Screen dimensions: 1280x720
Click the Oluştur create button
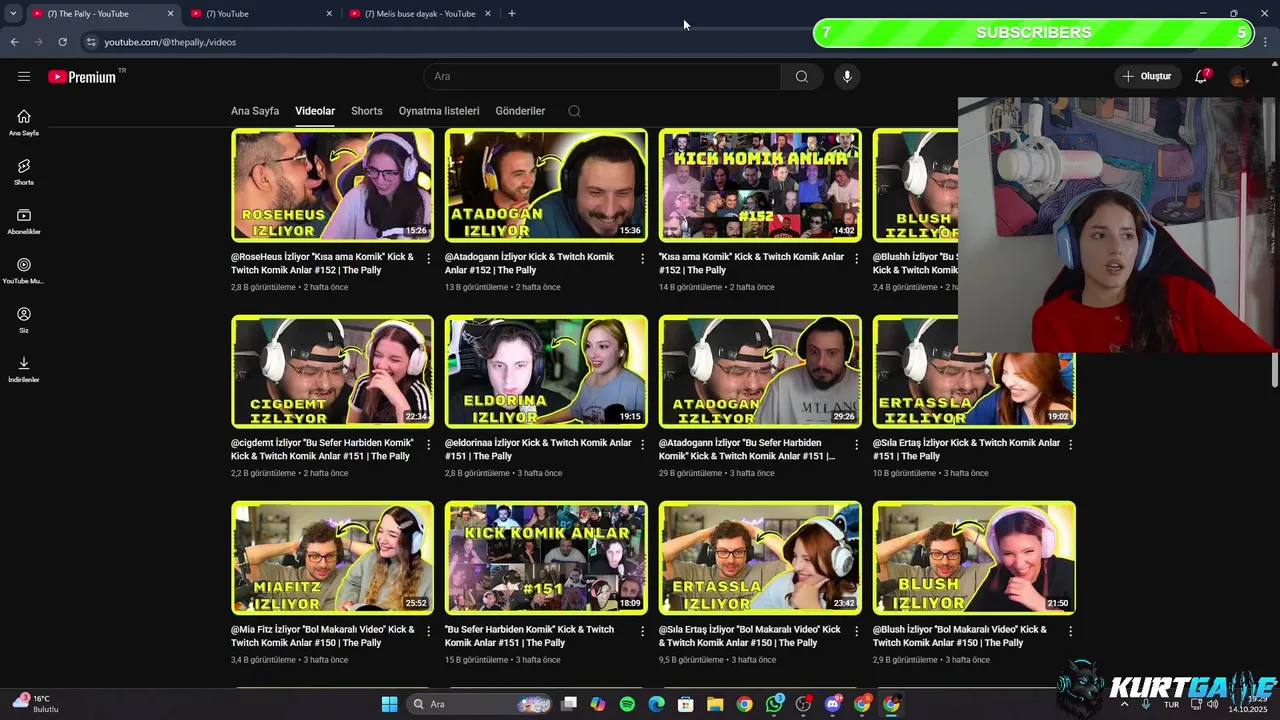[x=1147, y=77]
